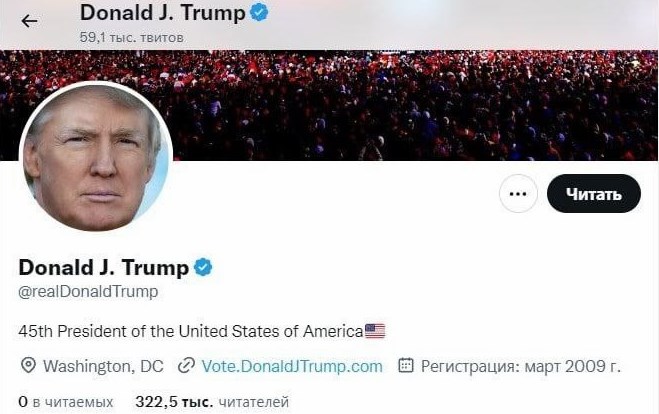This screenshot has width=659, height=414.
Task: Click Регистрация: март 2009 г. text
Action: tap(521, 366)
